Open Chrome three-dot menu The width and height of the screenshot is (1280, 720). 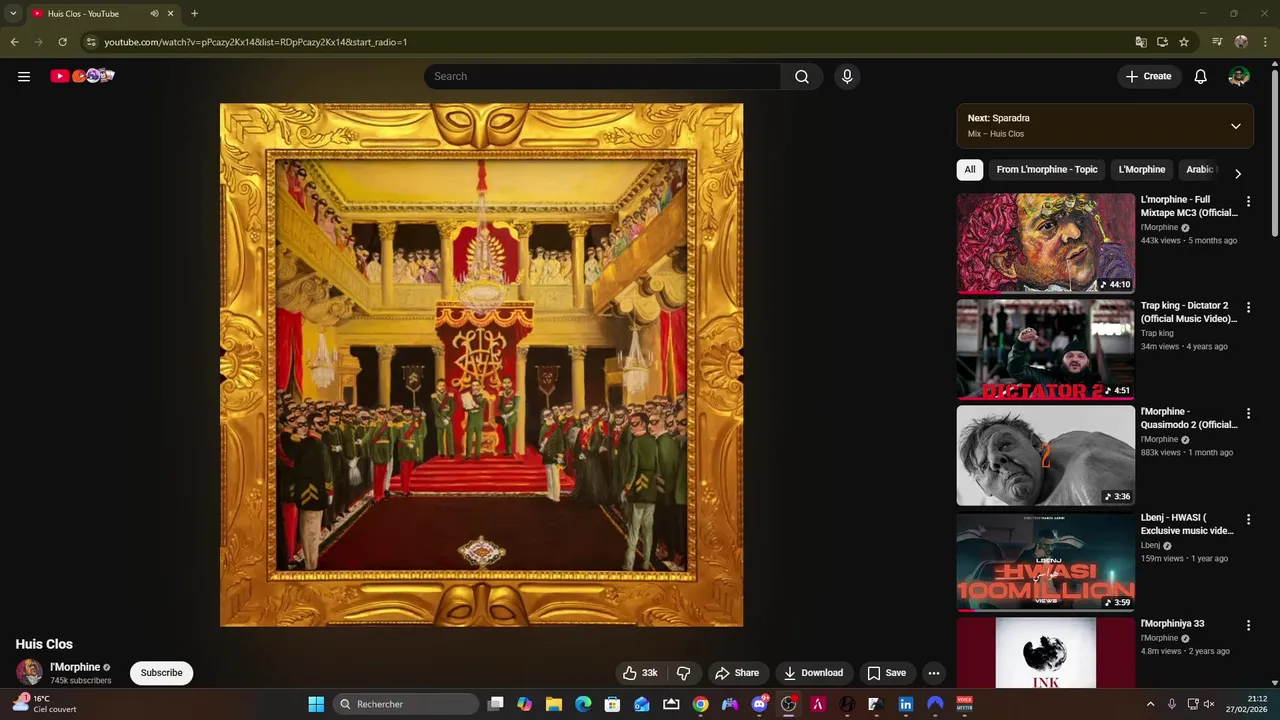[x=1264, y=42]
